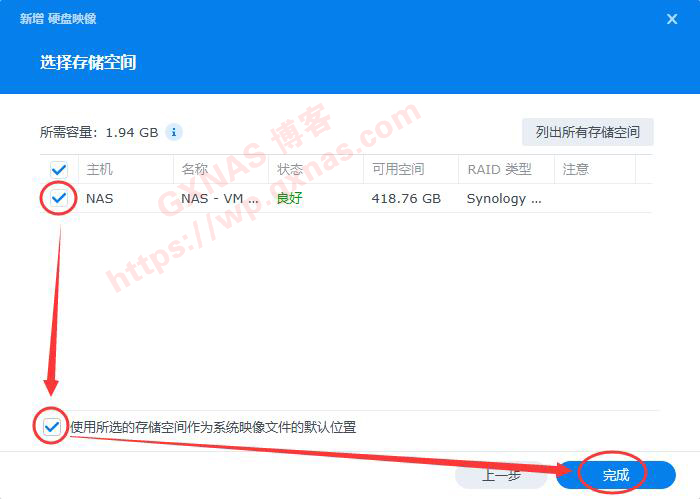Go back with the 上一步 button
Viewport: 700px width, 499px height.
[x=501, y=475]
